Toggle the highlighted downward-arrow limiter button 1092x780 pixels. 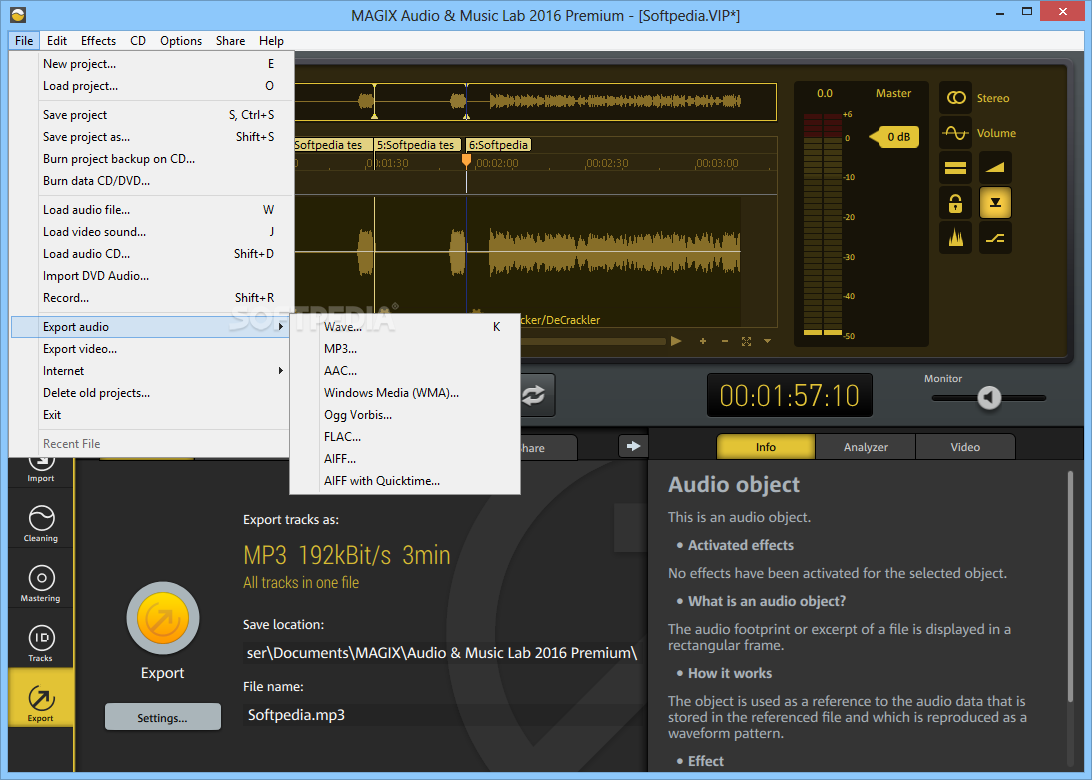[x=995, y=203]
